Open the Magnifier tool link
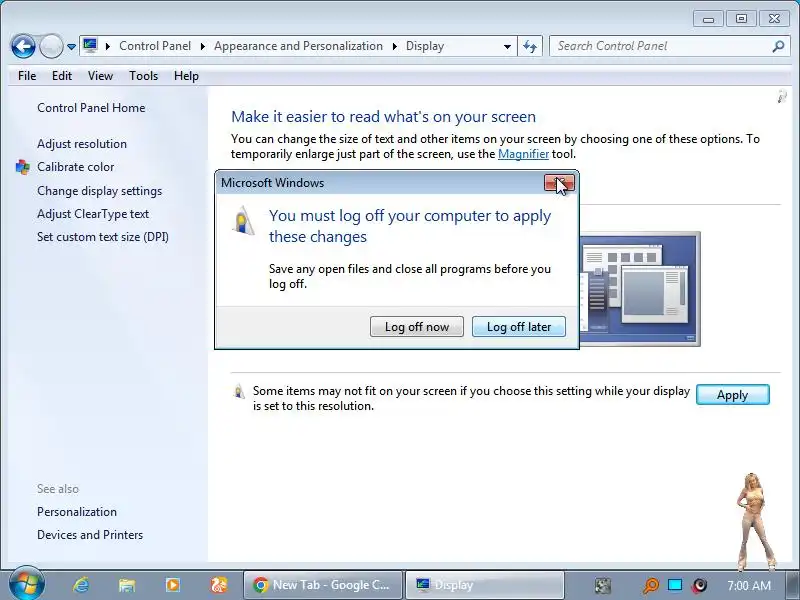The height and width of the screenshot is (600, 800). coord(523,154)
